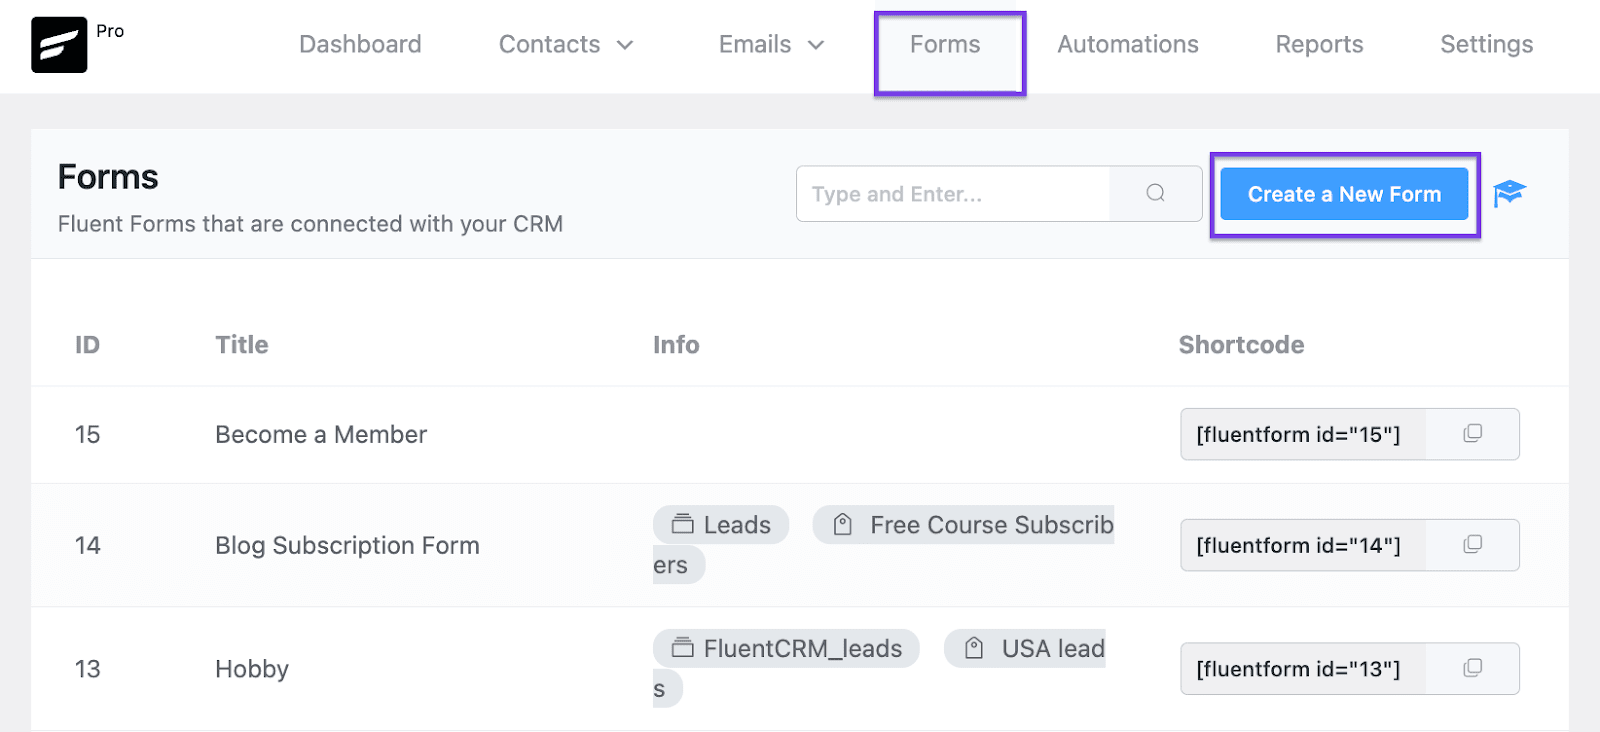Open the graduation cap guide icon

(1509, 193)
